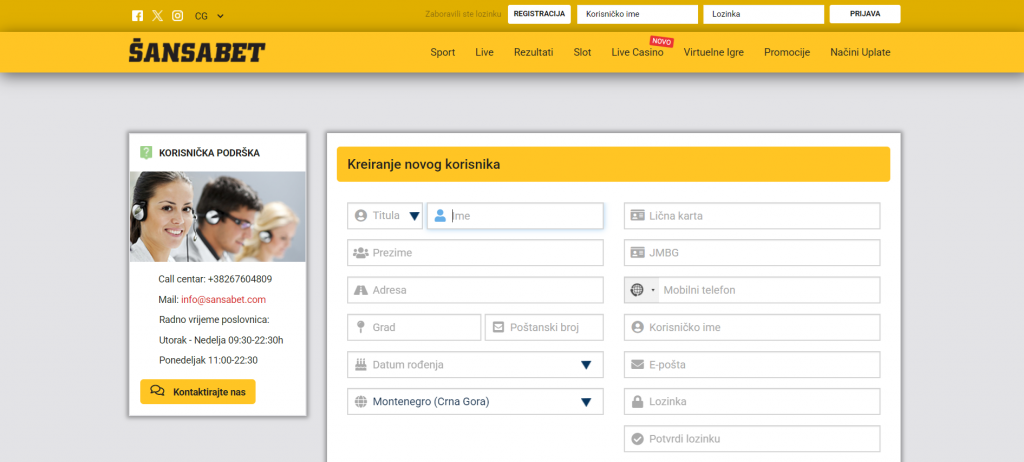The width and height of the screenshot is (1024, 462).
Task: Open Načini Uplate menu item
Action: point(860,52)
